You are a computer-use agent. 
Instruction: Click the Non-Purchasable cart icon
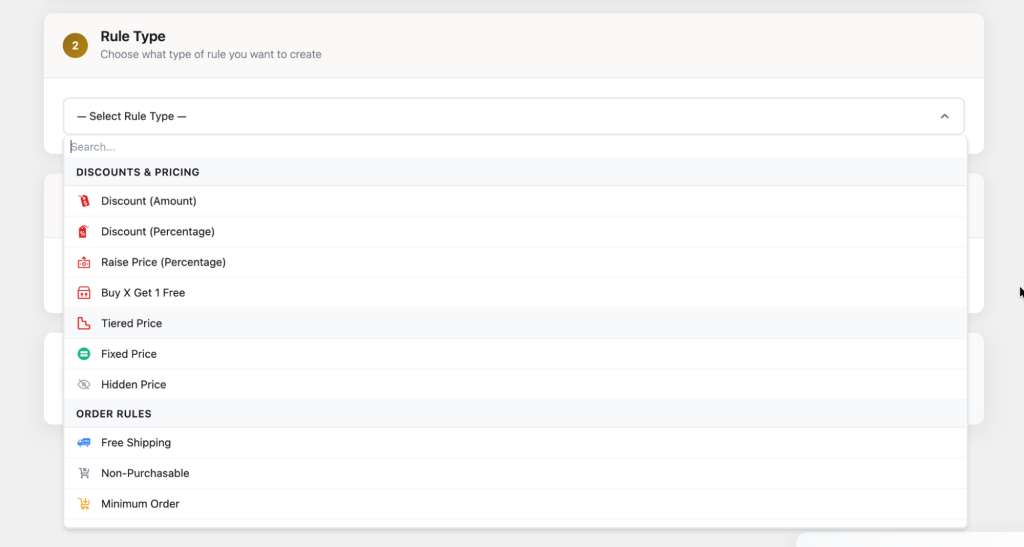pos(84,473)
